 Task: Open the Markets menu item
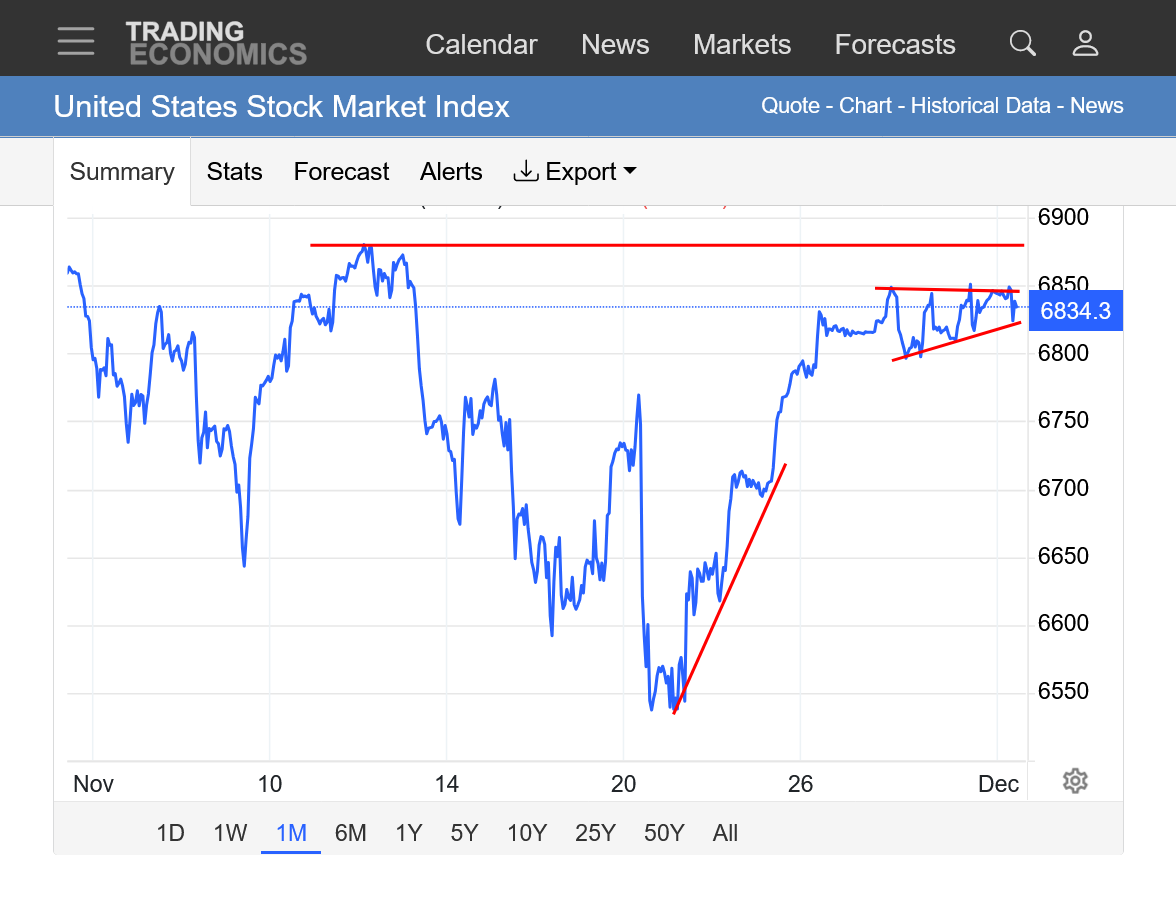coord(742,45)
